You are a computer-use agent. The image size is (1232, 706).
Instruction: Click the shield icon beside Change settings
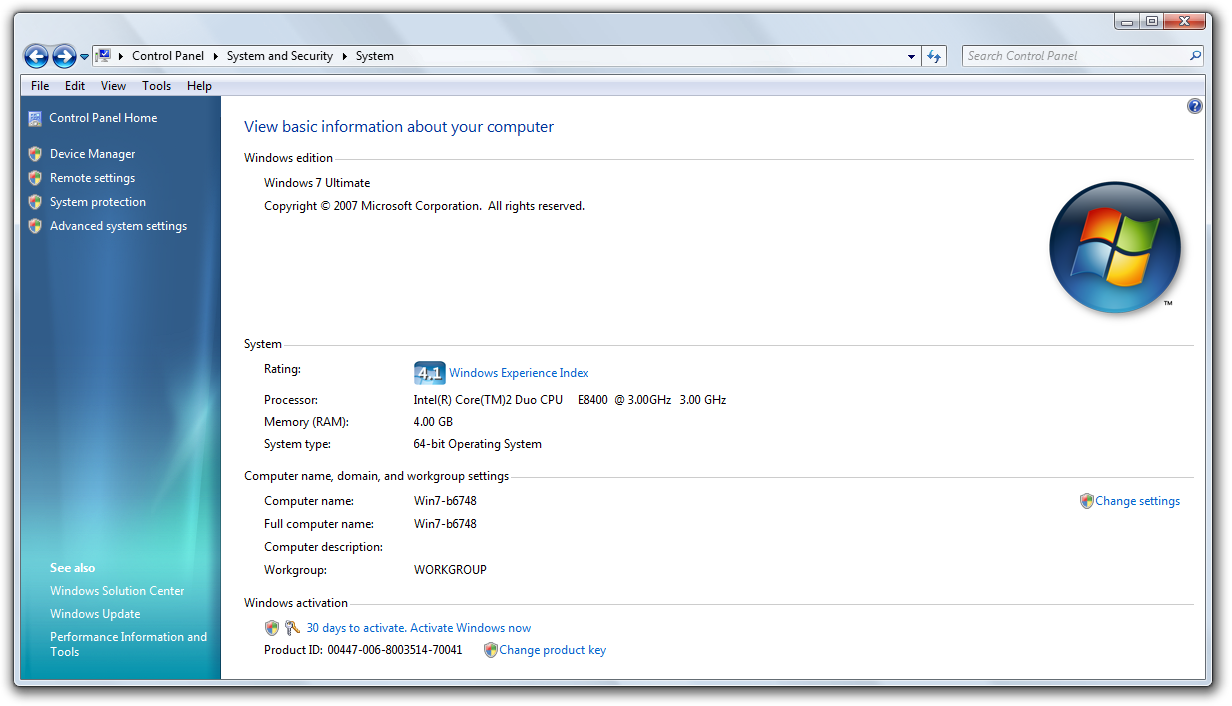pos(1087,501)
